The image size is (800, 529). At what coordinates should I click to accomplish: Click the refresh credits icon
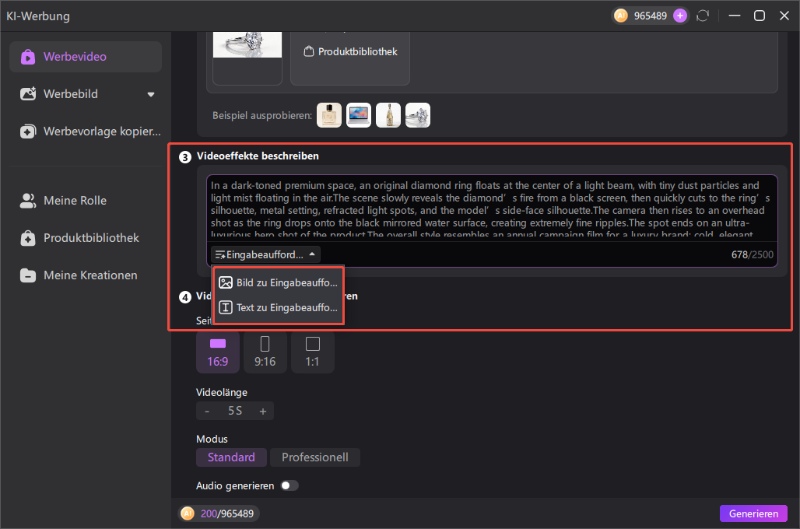703,16
